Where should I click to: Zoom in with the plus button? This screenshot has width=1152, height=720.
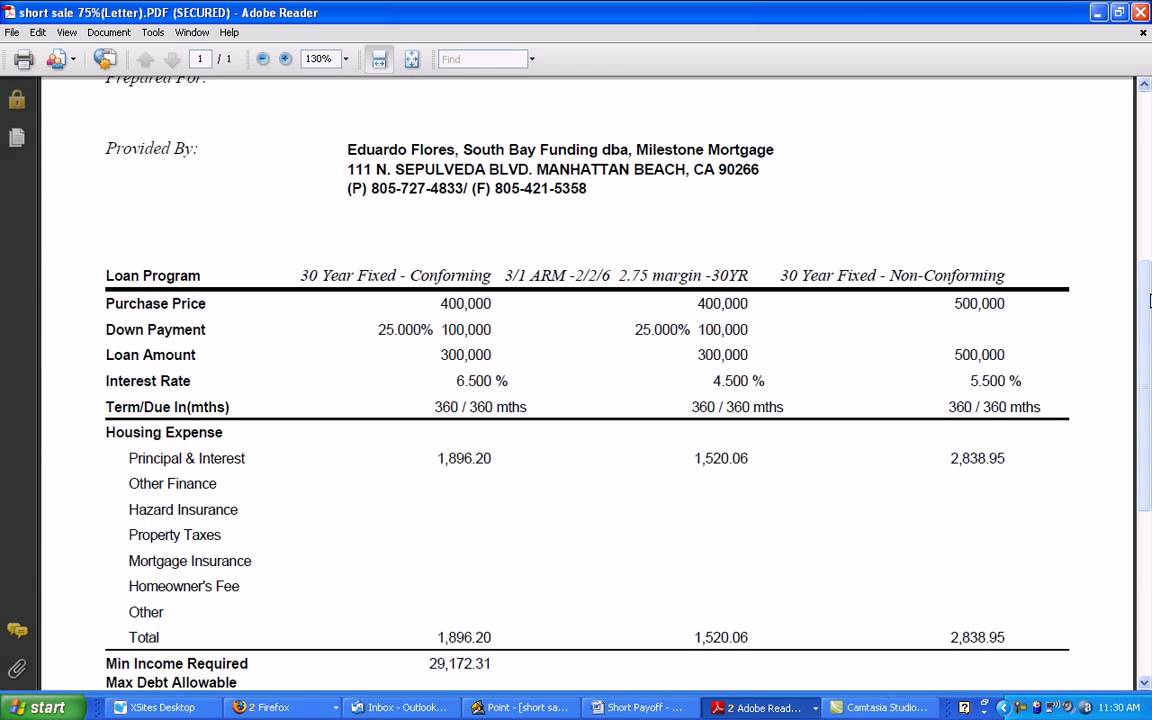(286, 59)
